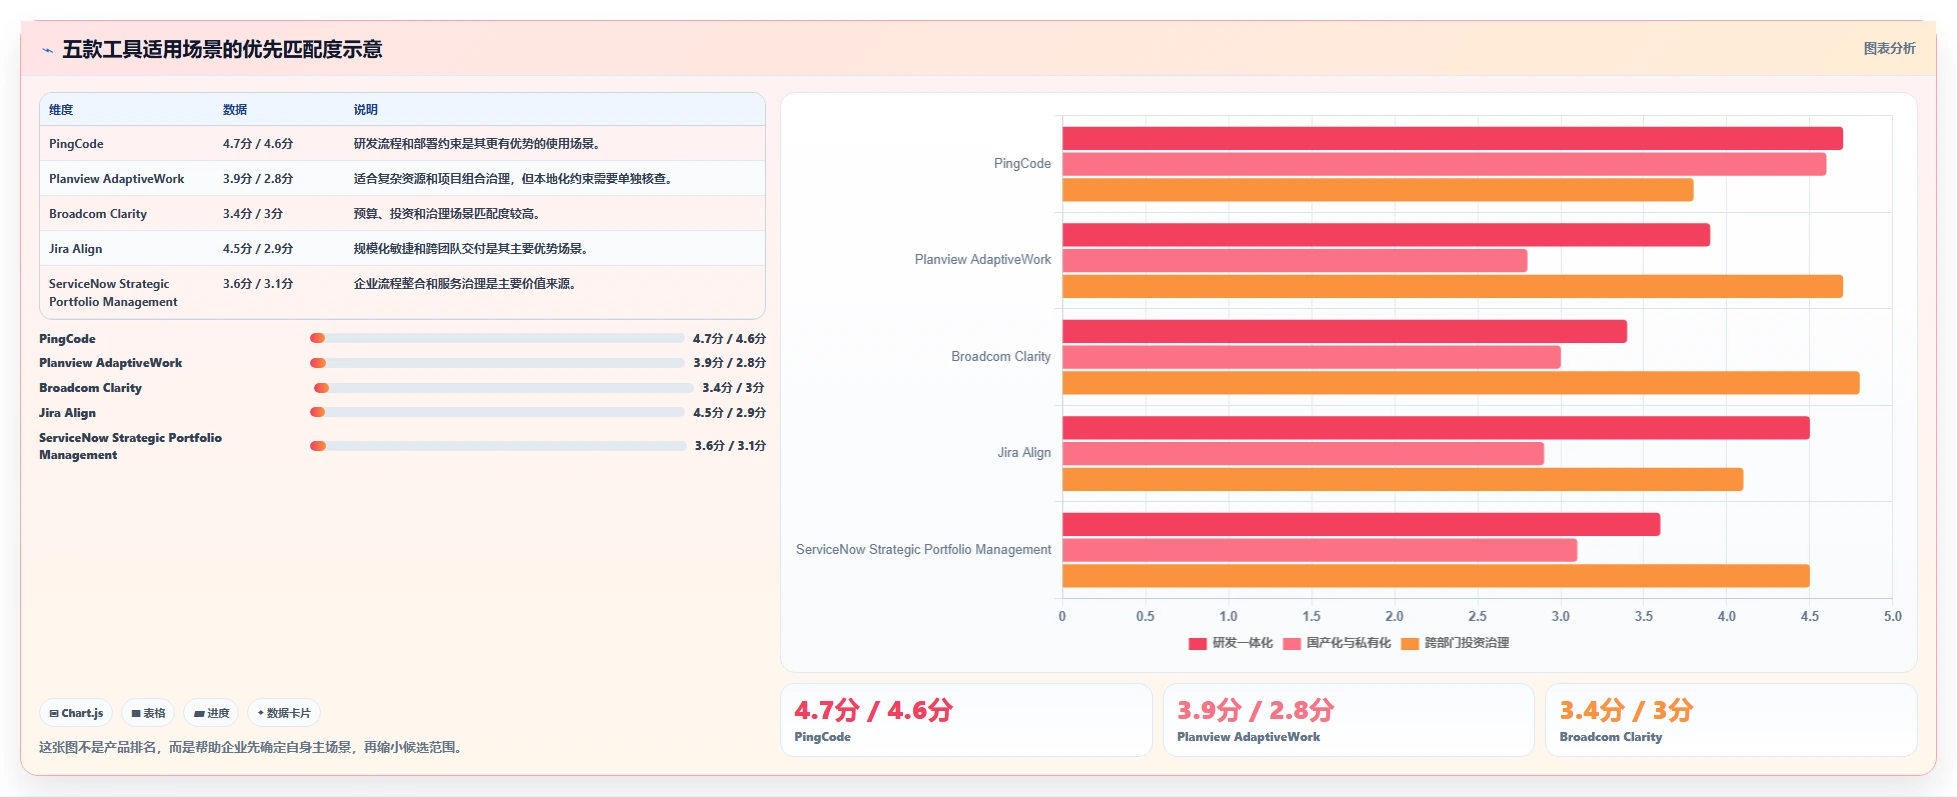
Task: Click the Jira Align chart axis label
Action: coord(1024,453)
